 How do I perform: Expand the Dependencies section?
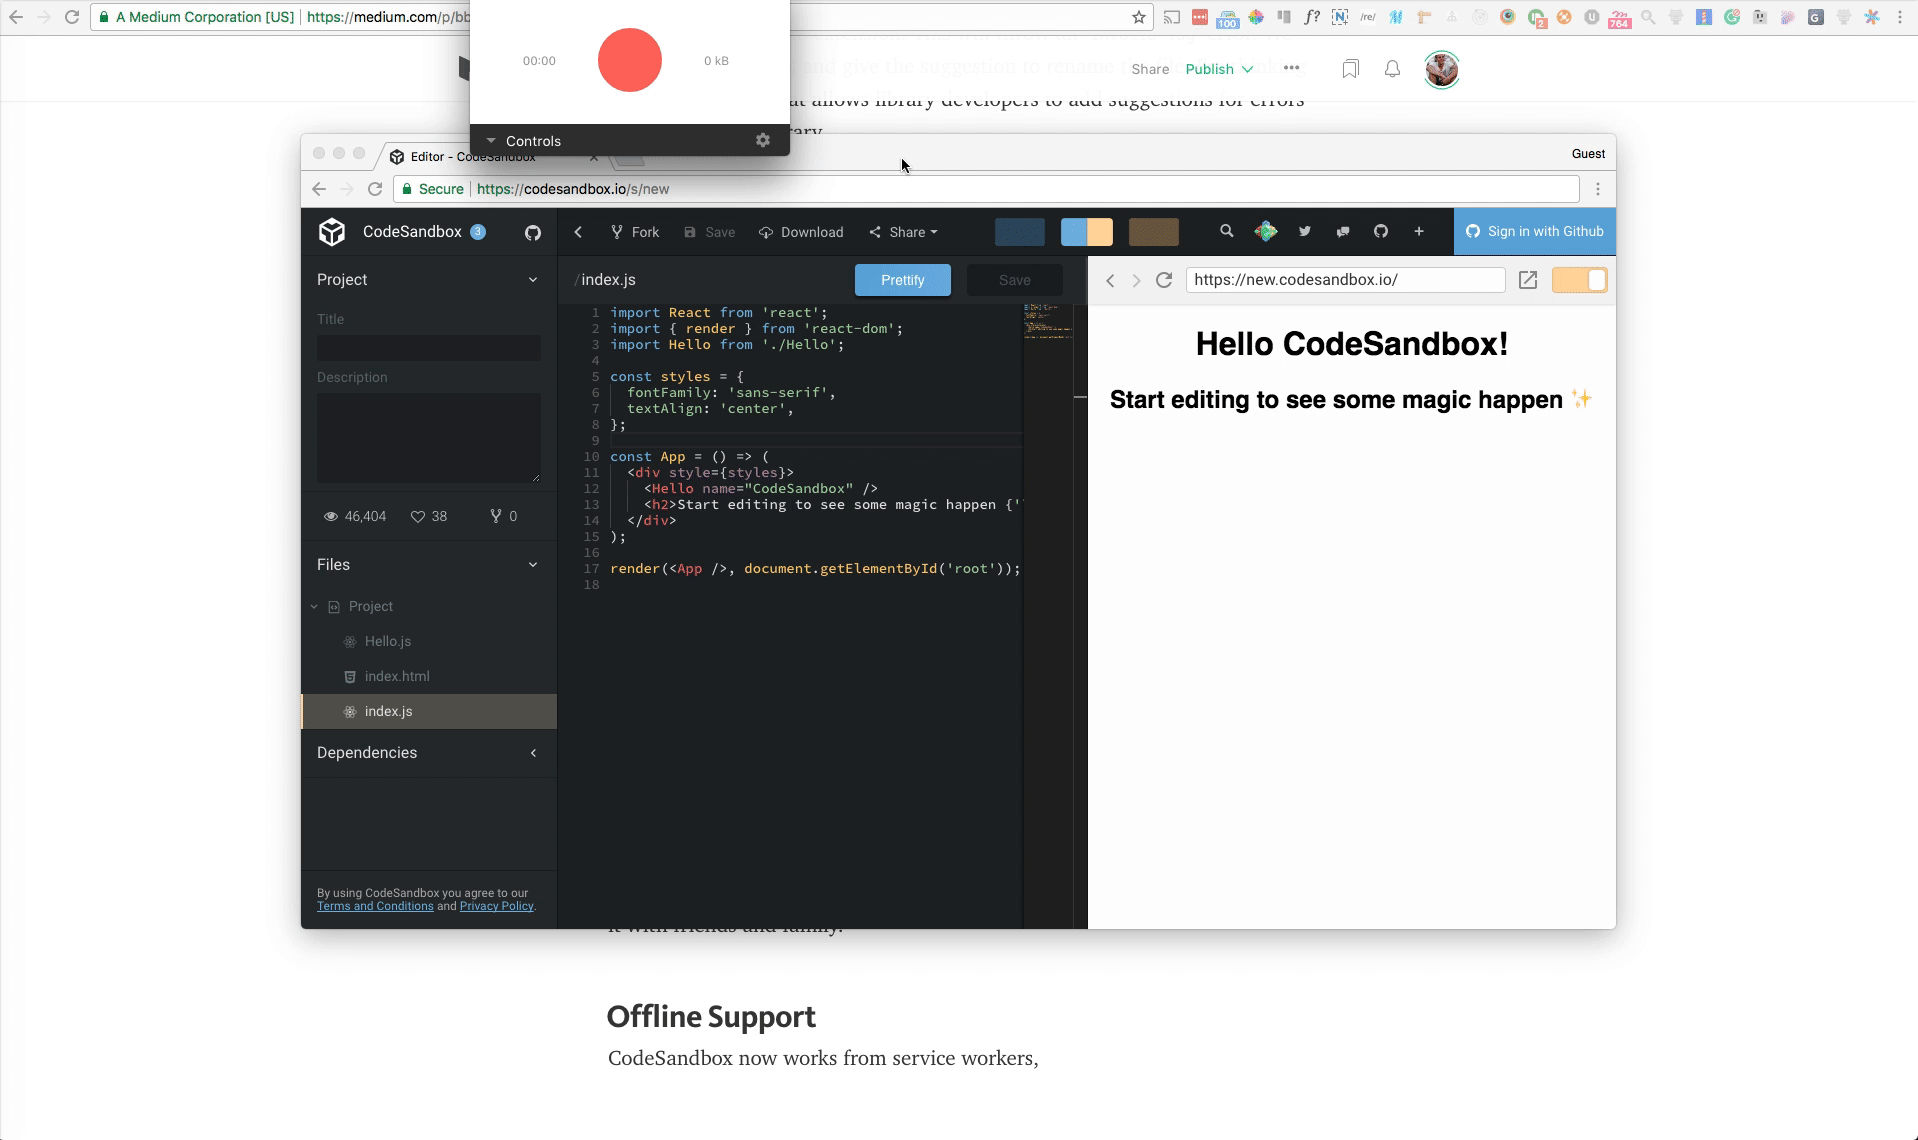point(533,753)
